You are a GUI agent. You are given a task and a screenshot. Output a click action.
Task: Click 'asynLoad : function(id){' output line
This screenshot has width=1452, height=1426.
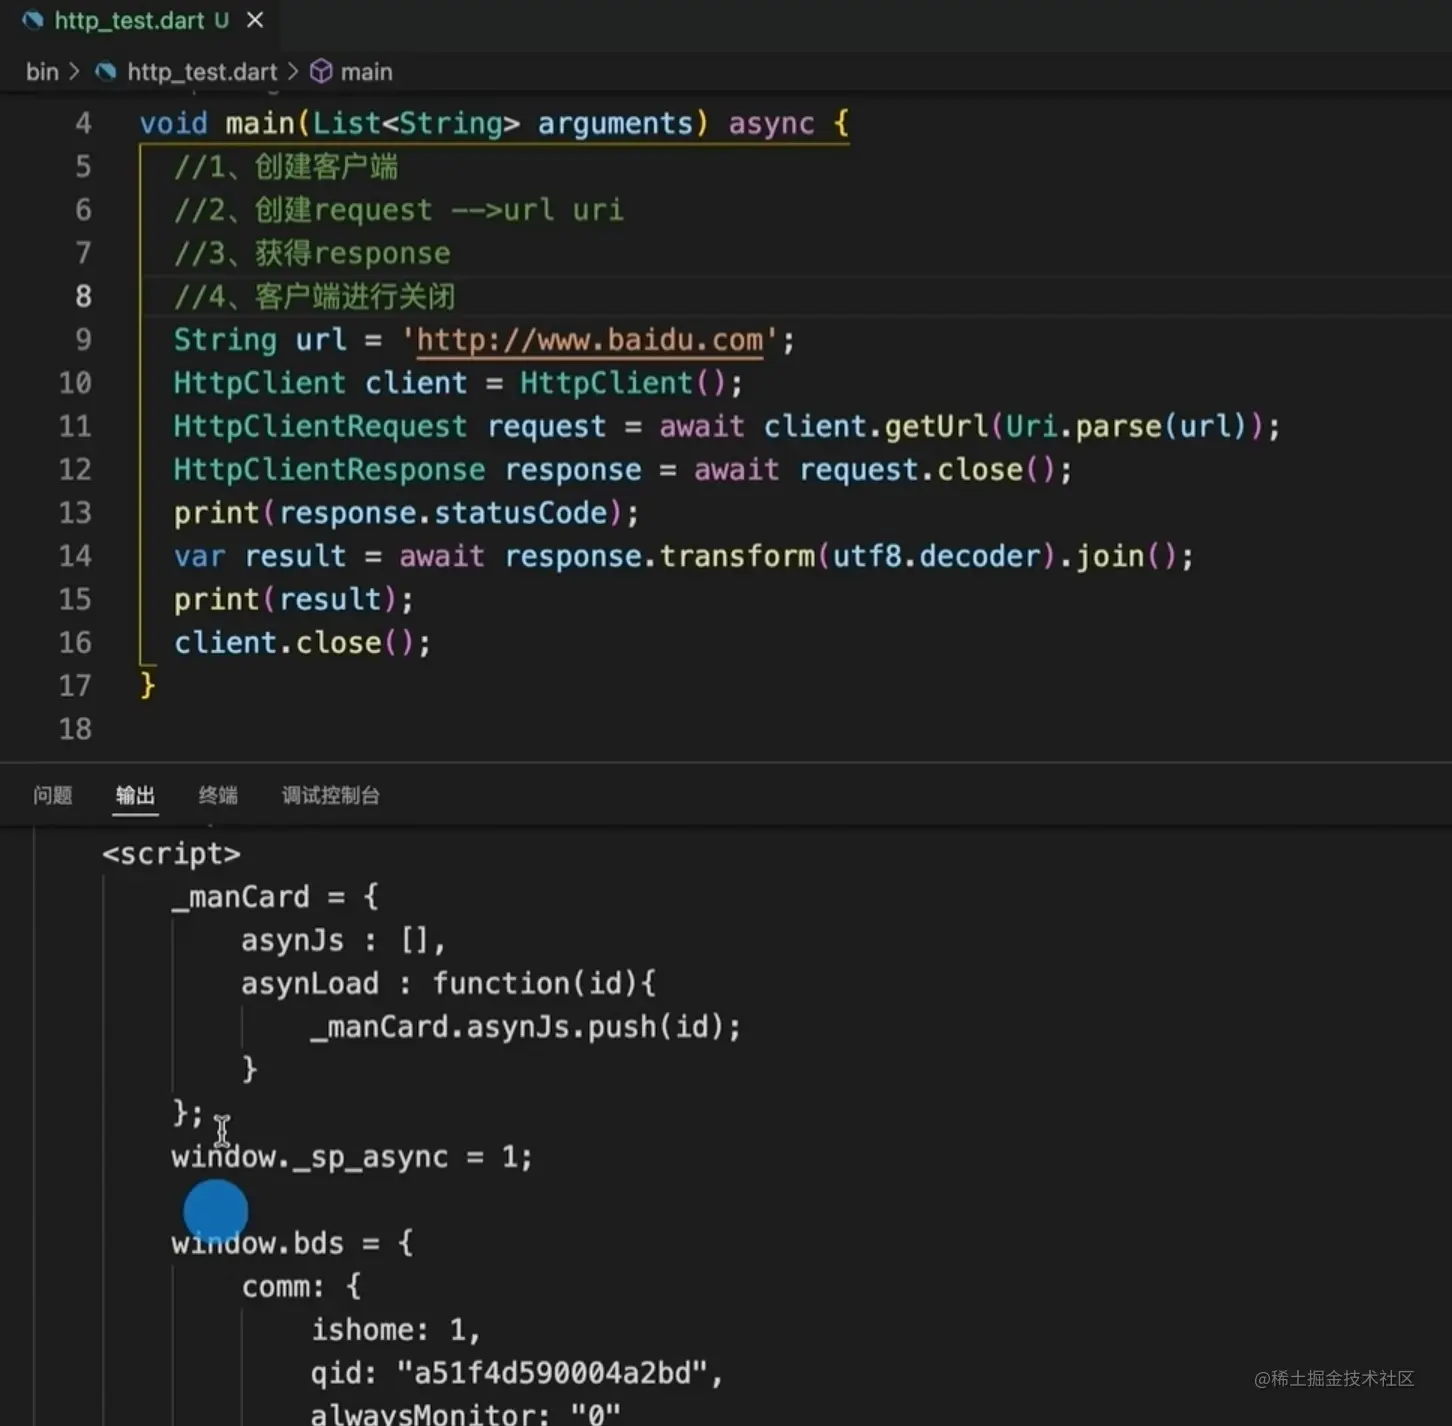click(x=448, y=984)
